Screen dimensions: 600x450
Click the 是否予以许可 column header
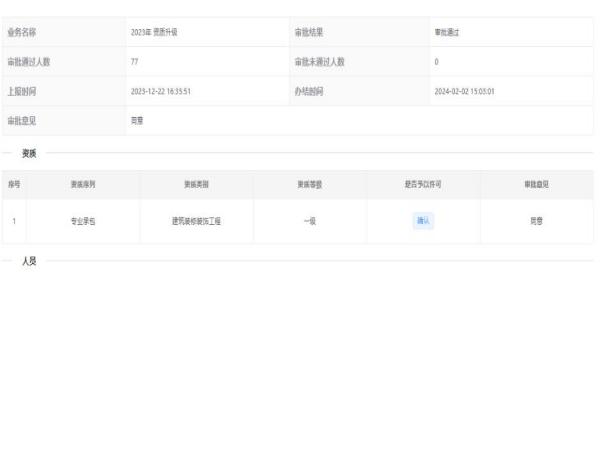click(423, 184)
